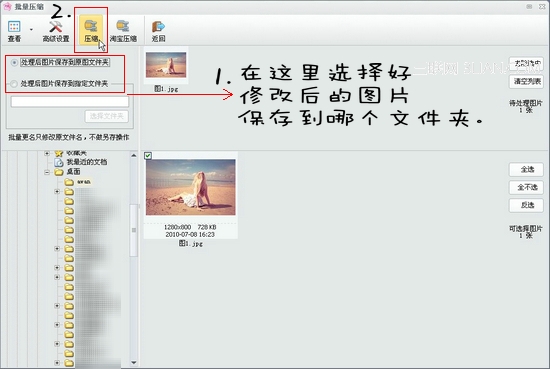Open the dropdown arrow beside 查看
This screenshot has width=550, height=369.
(31, 29)
